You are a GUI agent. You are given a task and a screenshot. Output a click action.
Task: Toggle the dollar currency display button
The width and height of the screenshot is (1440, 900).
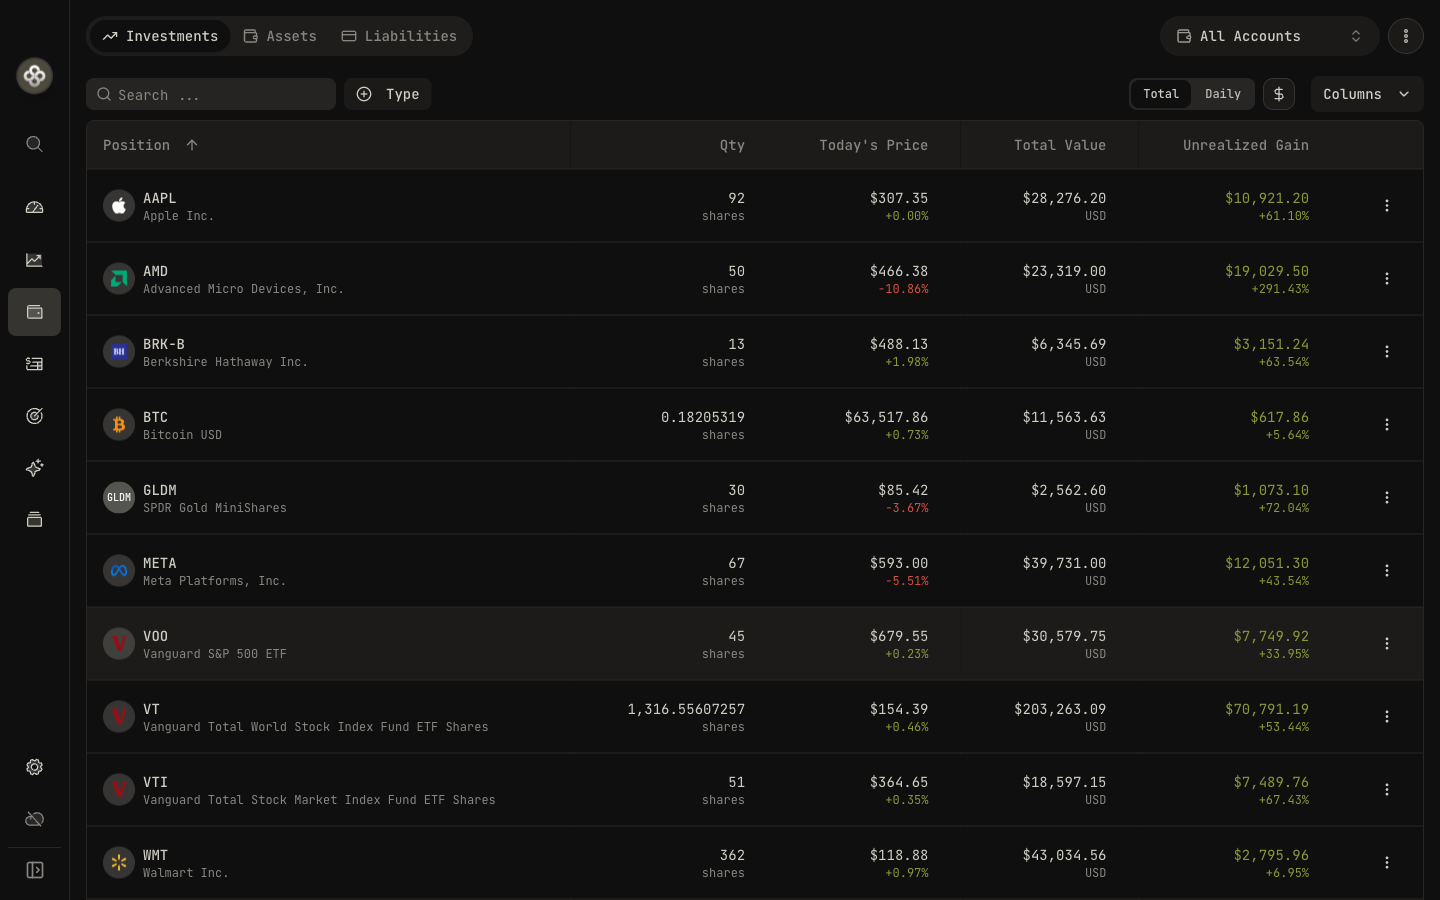point(1278,94)
